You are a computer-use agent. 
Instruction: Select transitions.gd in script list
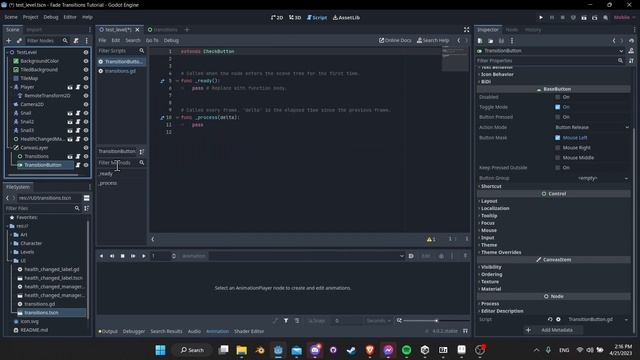pos(120,71)
